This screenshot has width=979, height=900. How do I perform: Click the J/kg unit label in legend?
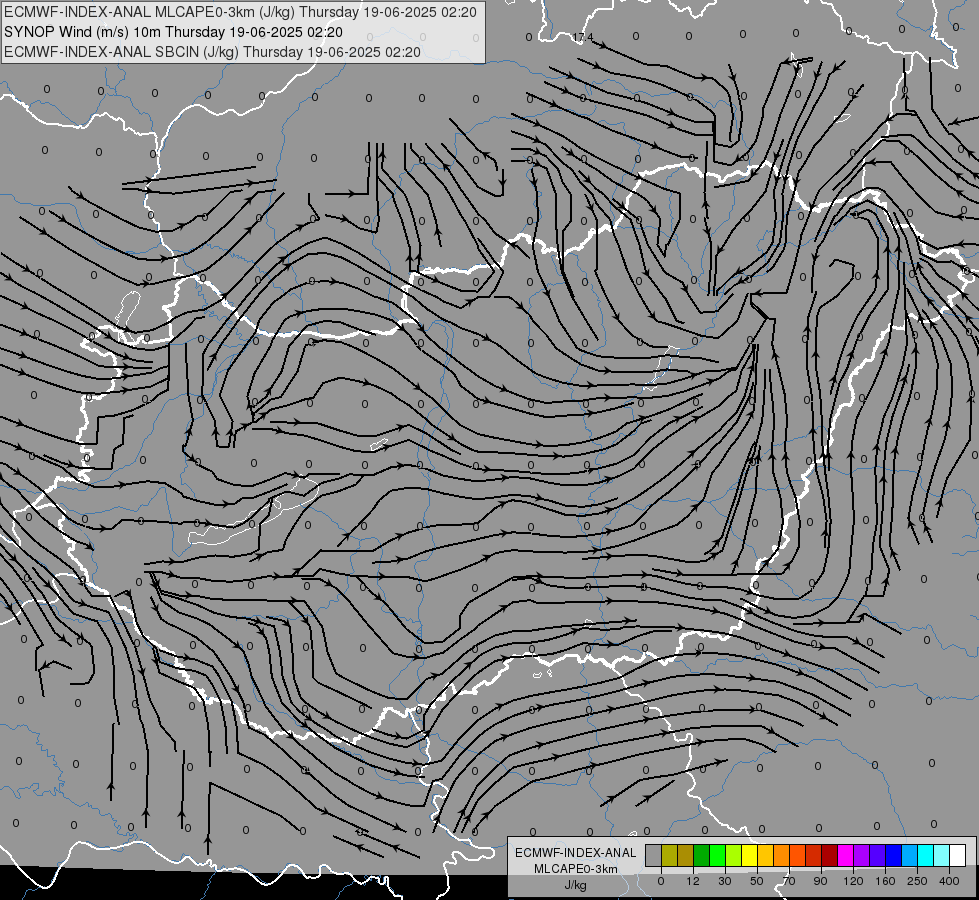click(x=575, y=885)
